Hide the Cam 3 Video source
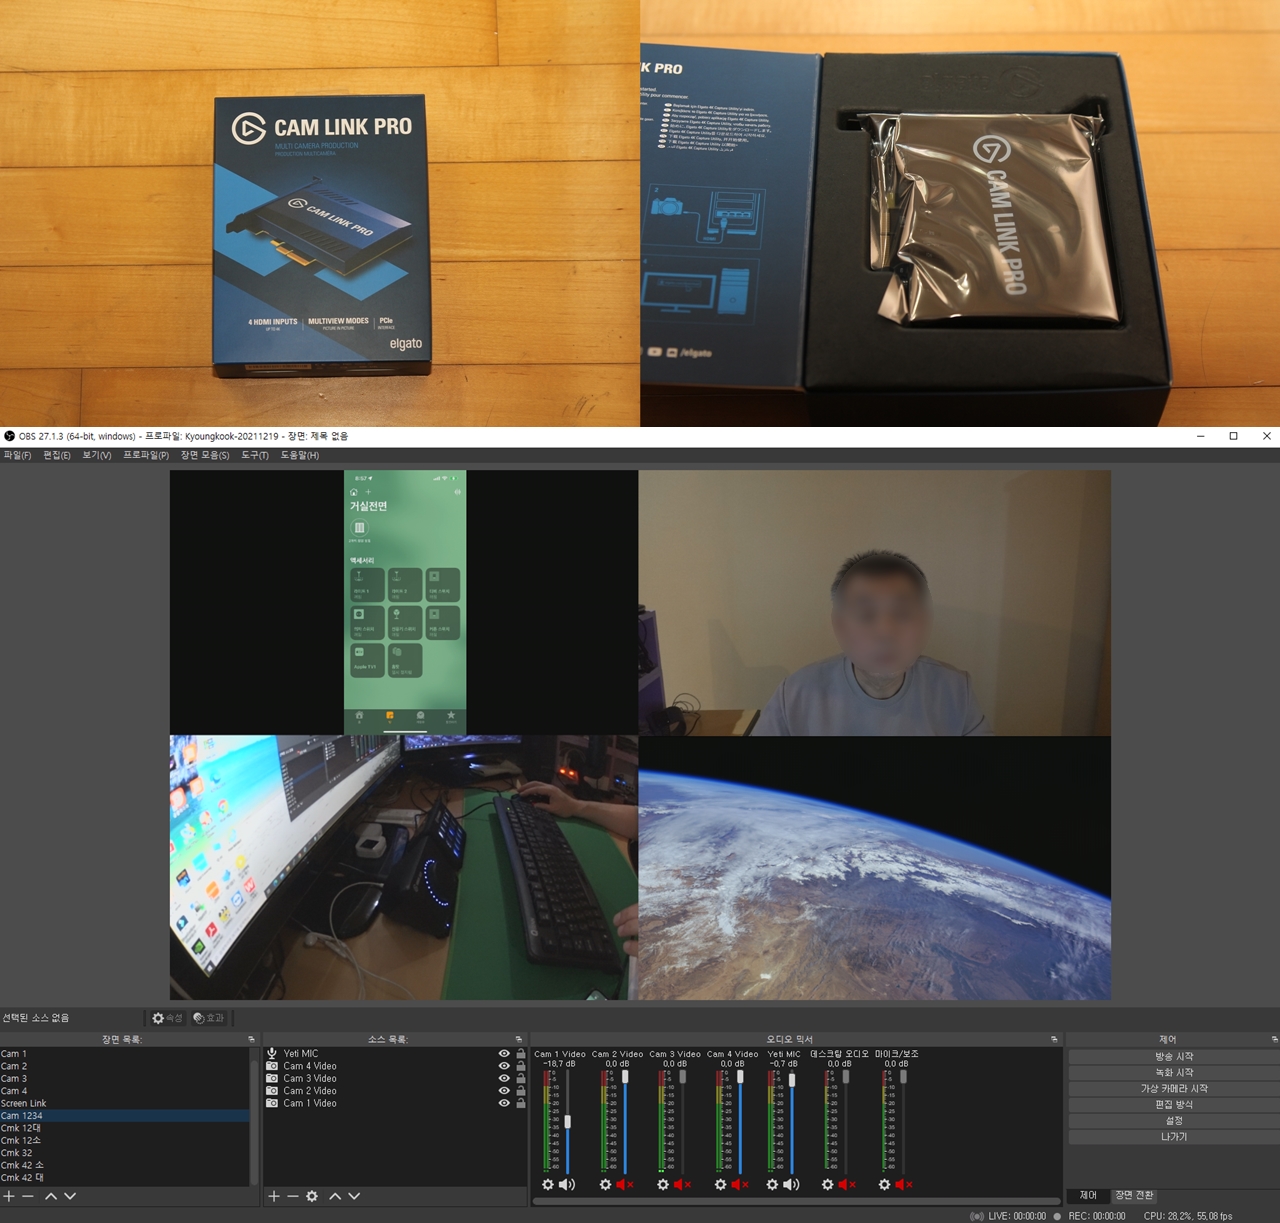 tap(504, 1078)
